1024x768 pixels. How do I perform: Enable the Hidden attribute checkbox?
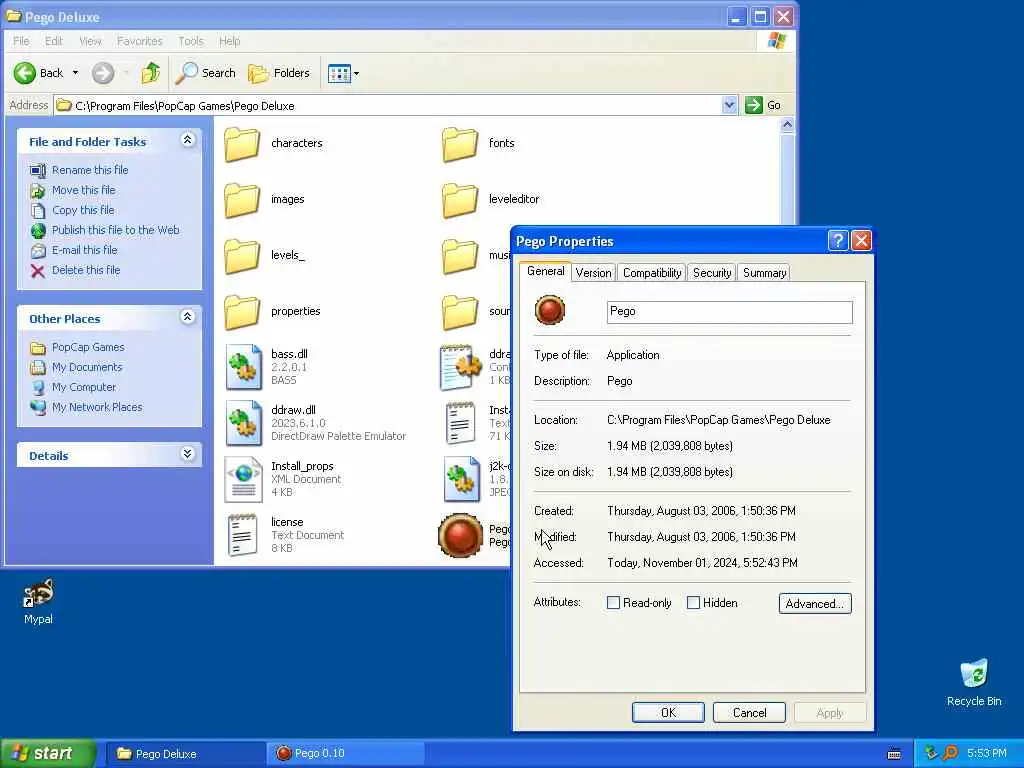(694, 603)
